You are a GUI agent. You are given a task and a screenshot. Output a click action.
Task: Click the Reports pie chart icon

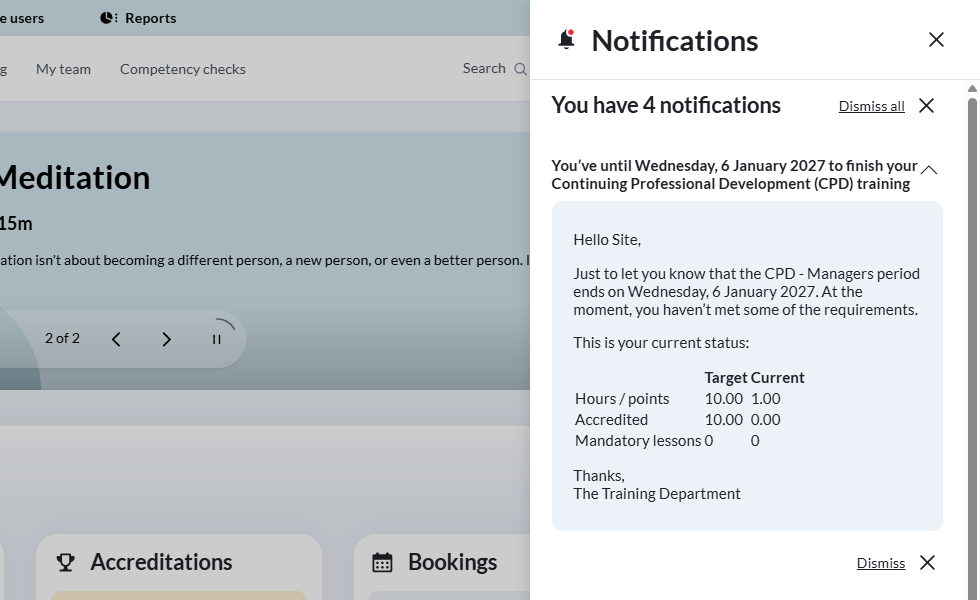(108, 18)
